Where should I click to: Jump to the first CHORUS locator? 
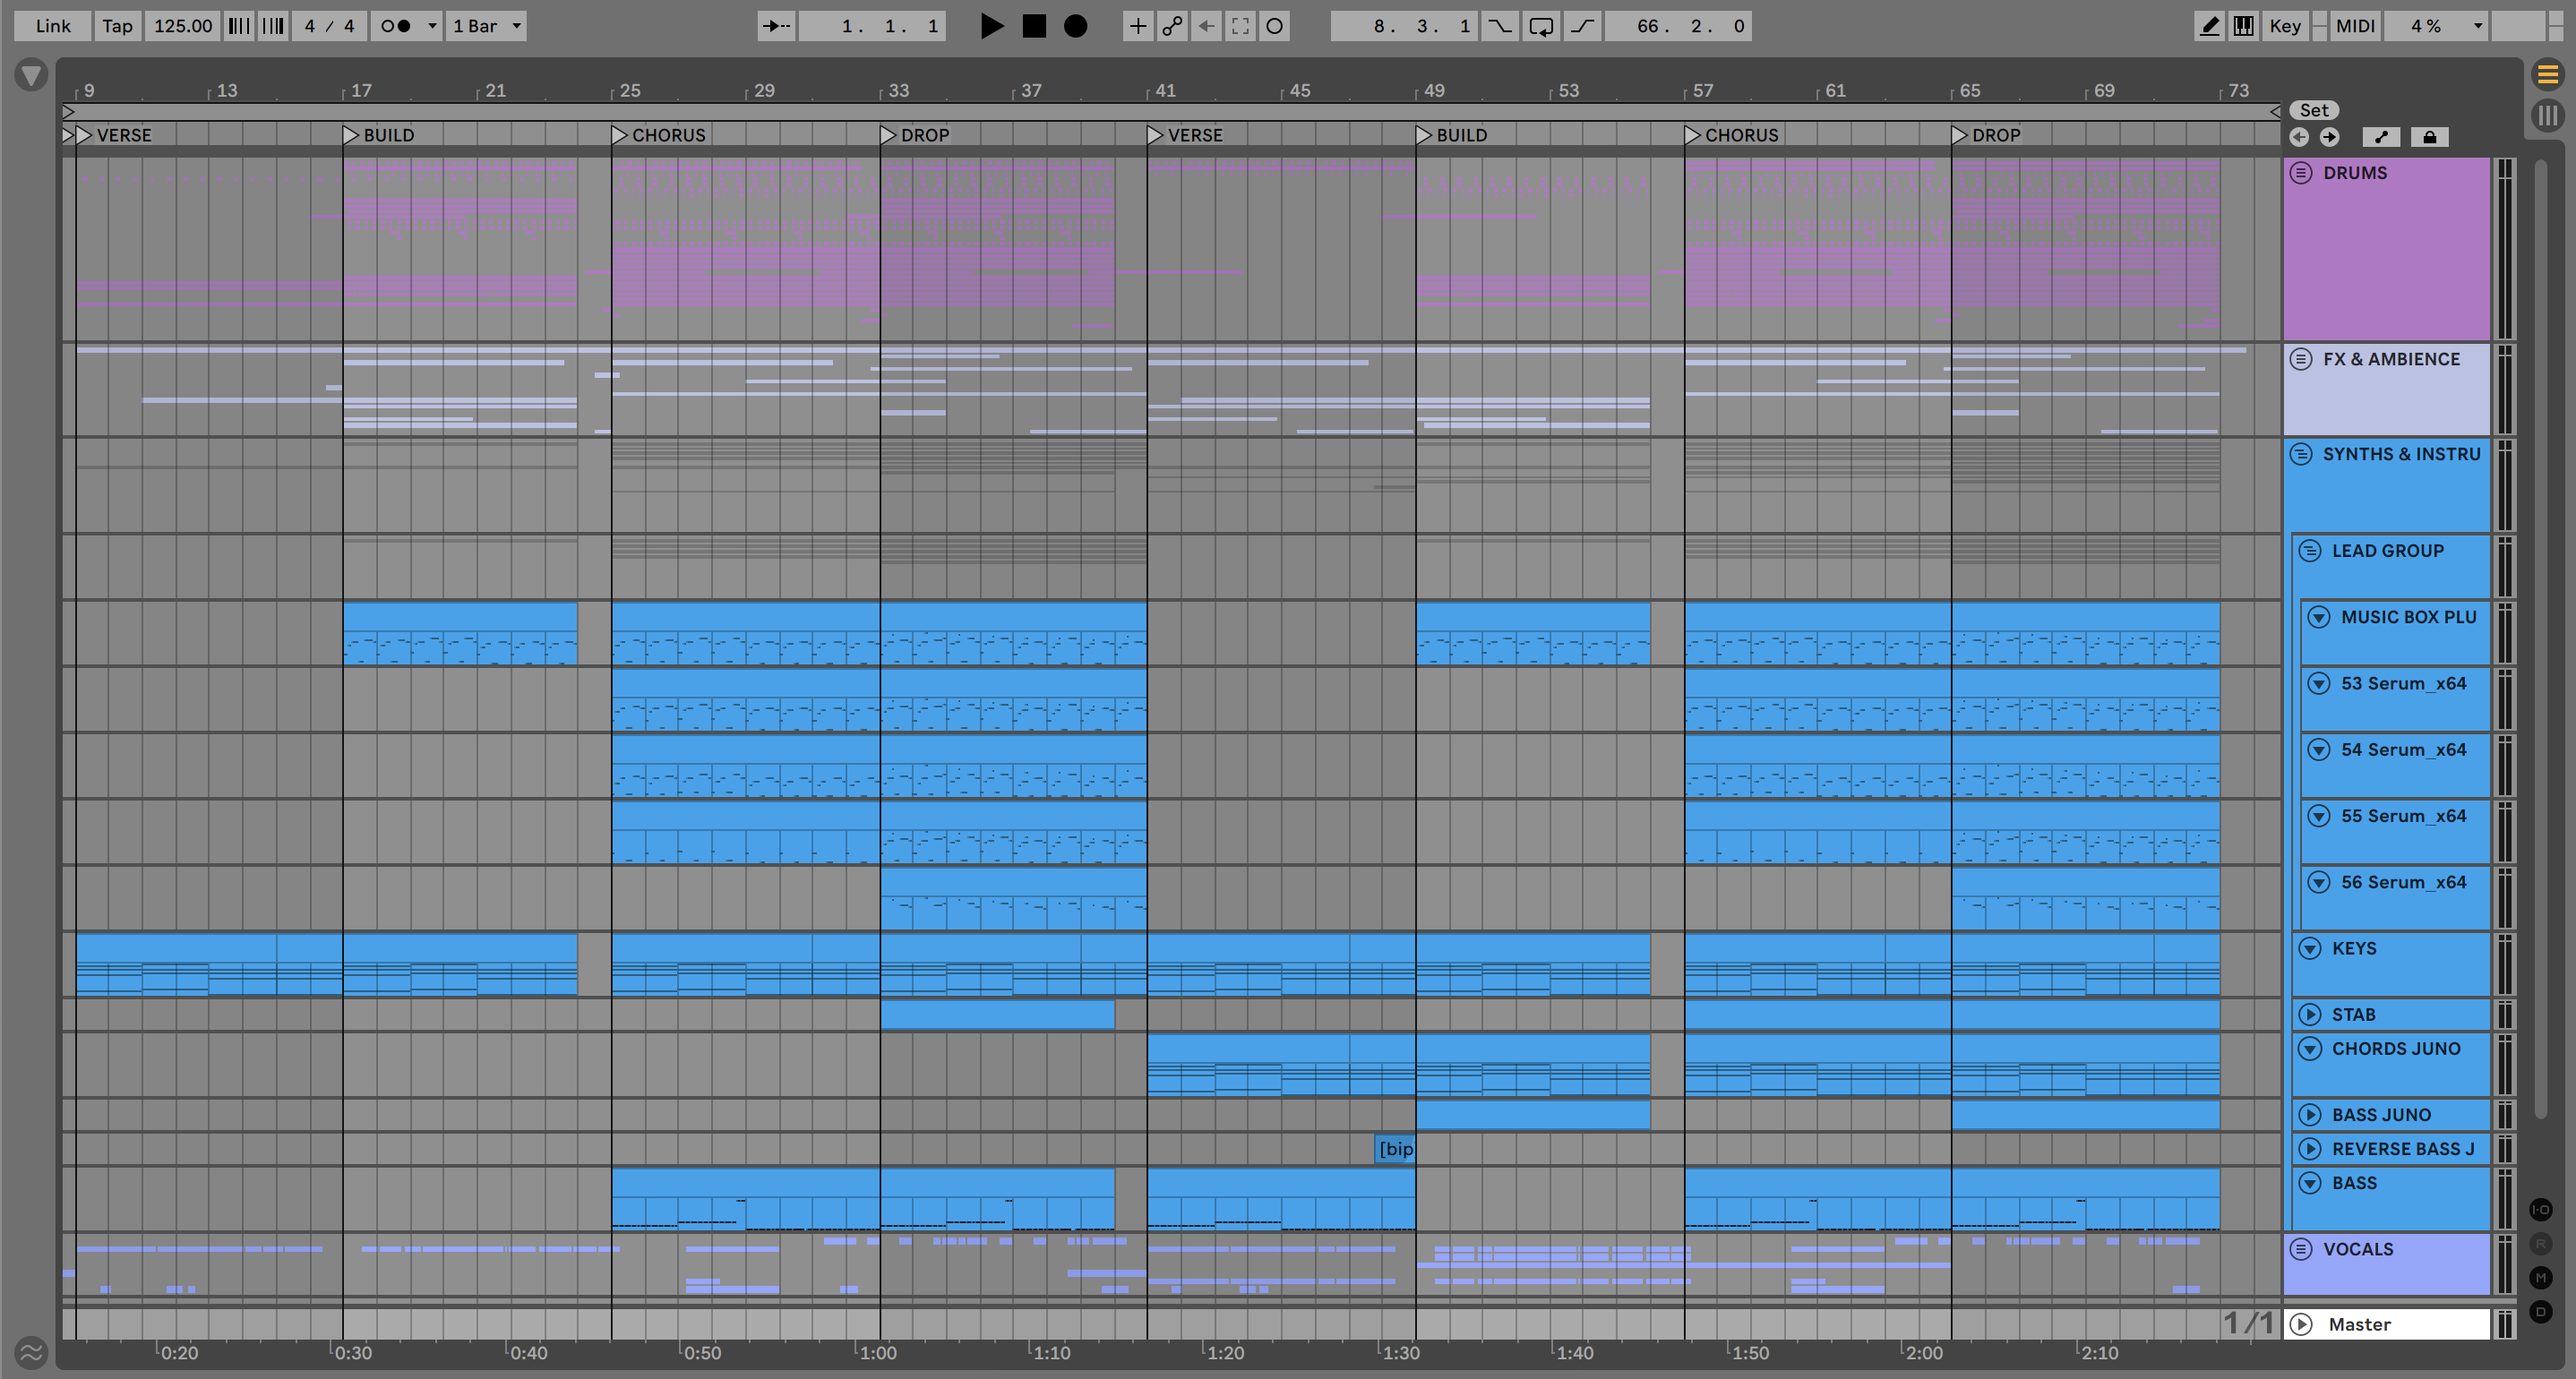click(620, 135)
